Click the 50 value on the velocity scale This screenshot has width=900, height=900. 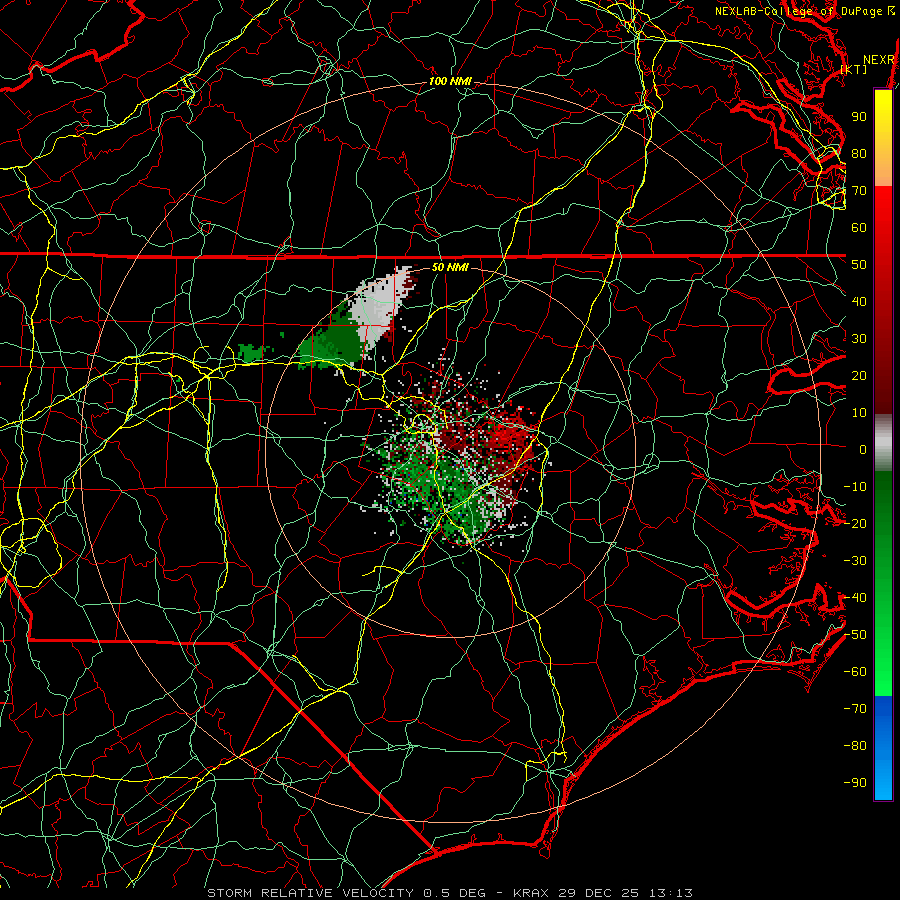click(x=859, y=265)
